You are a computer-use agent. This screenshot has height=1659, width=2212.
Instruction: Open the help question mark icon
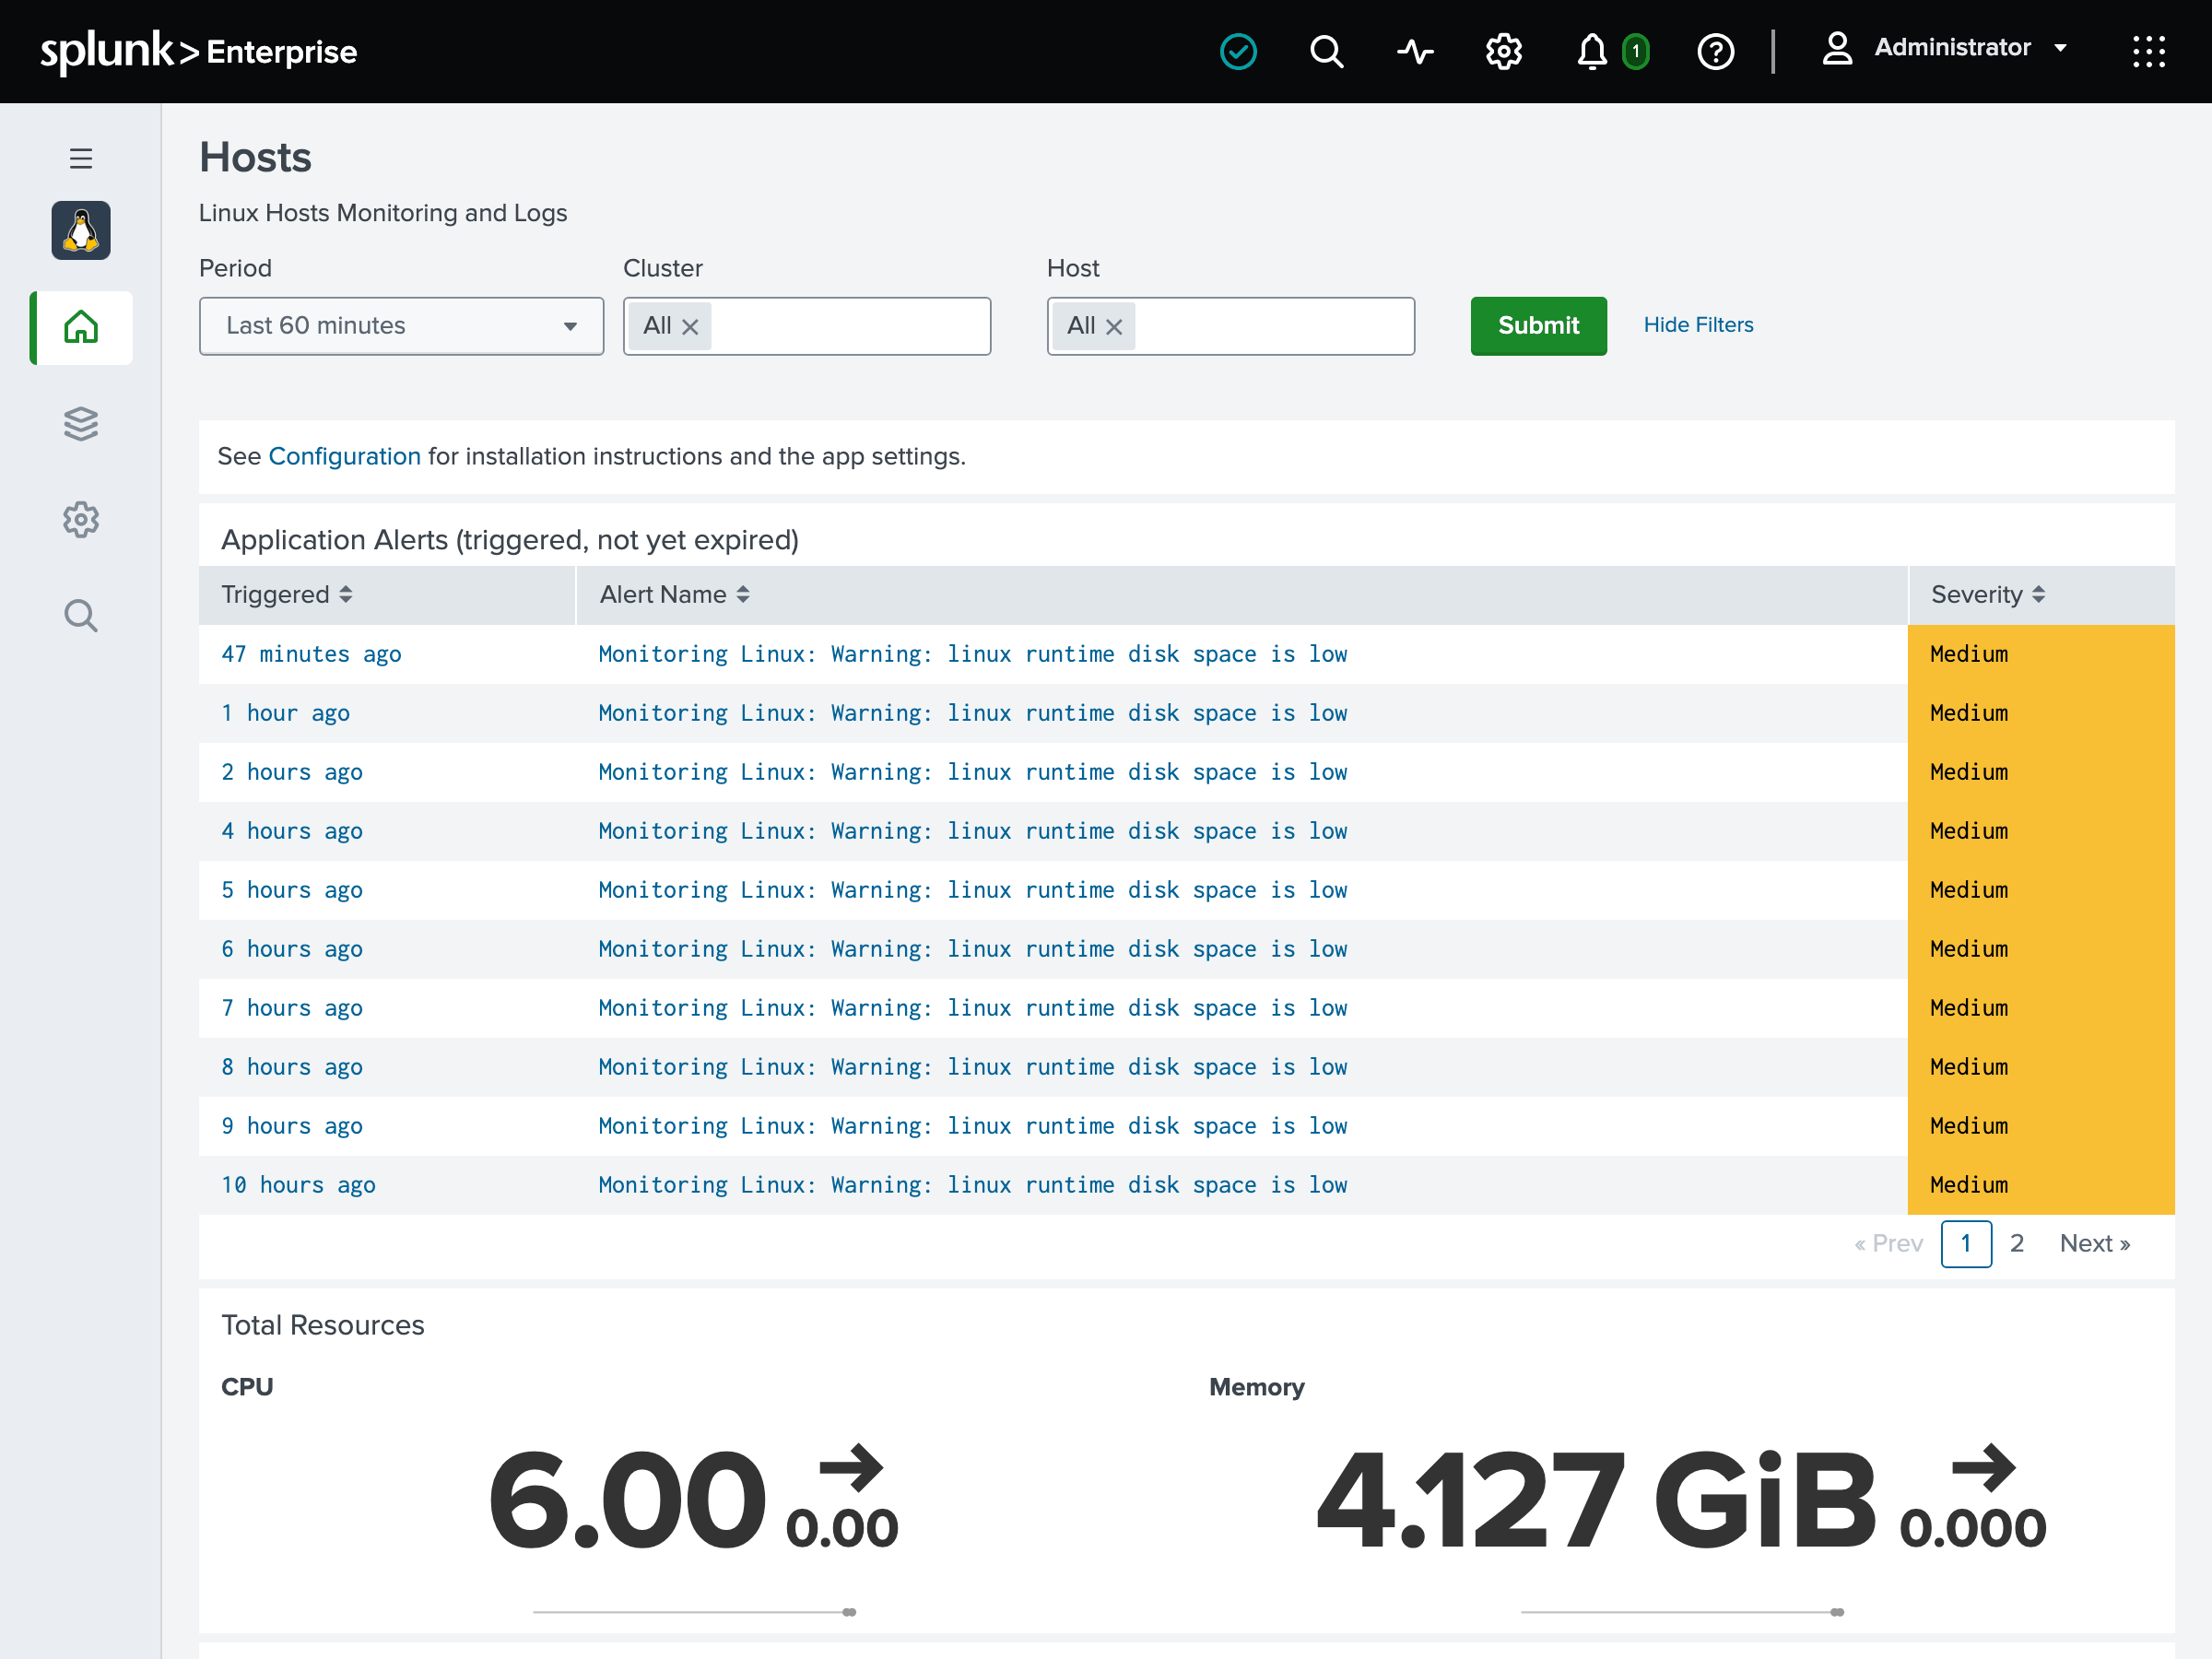(x=1715, y=51)
